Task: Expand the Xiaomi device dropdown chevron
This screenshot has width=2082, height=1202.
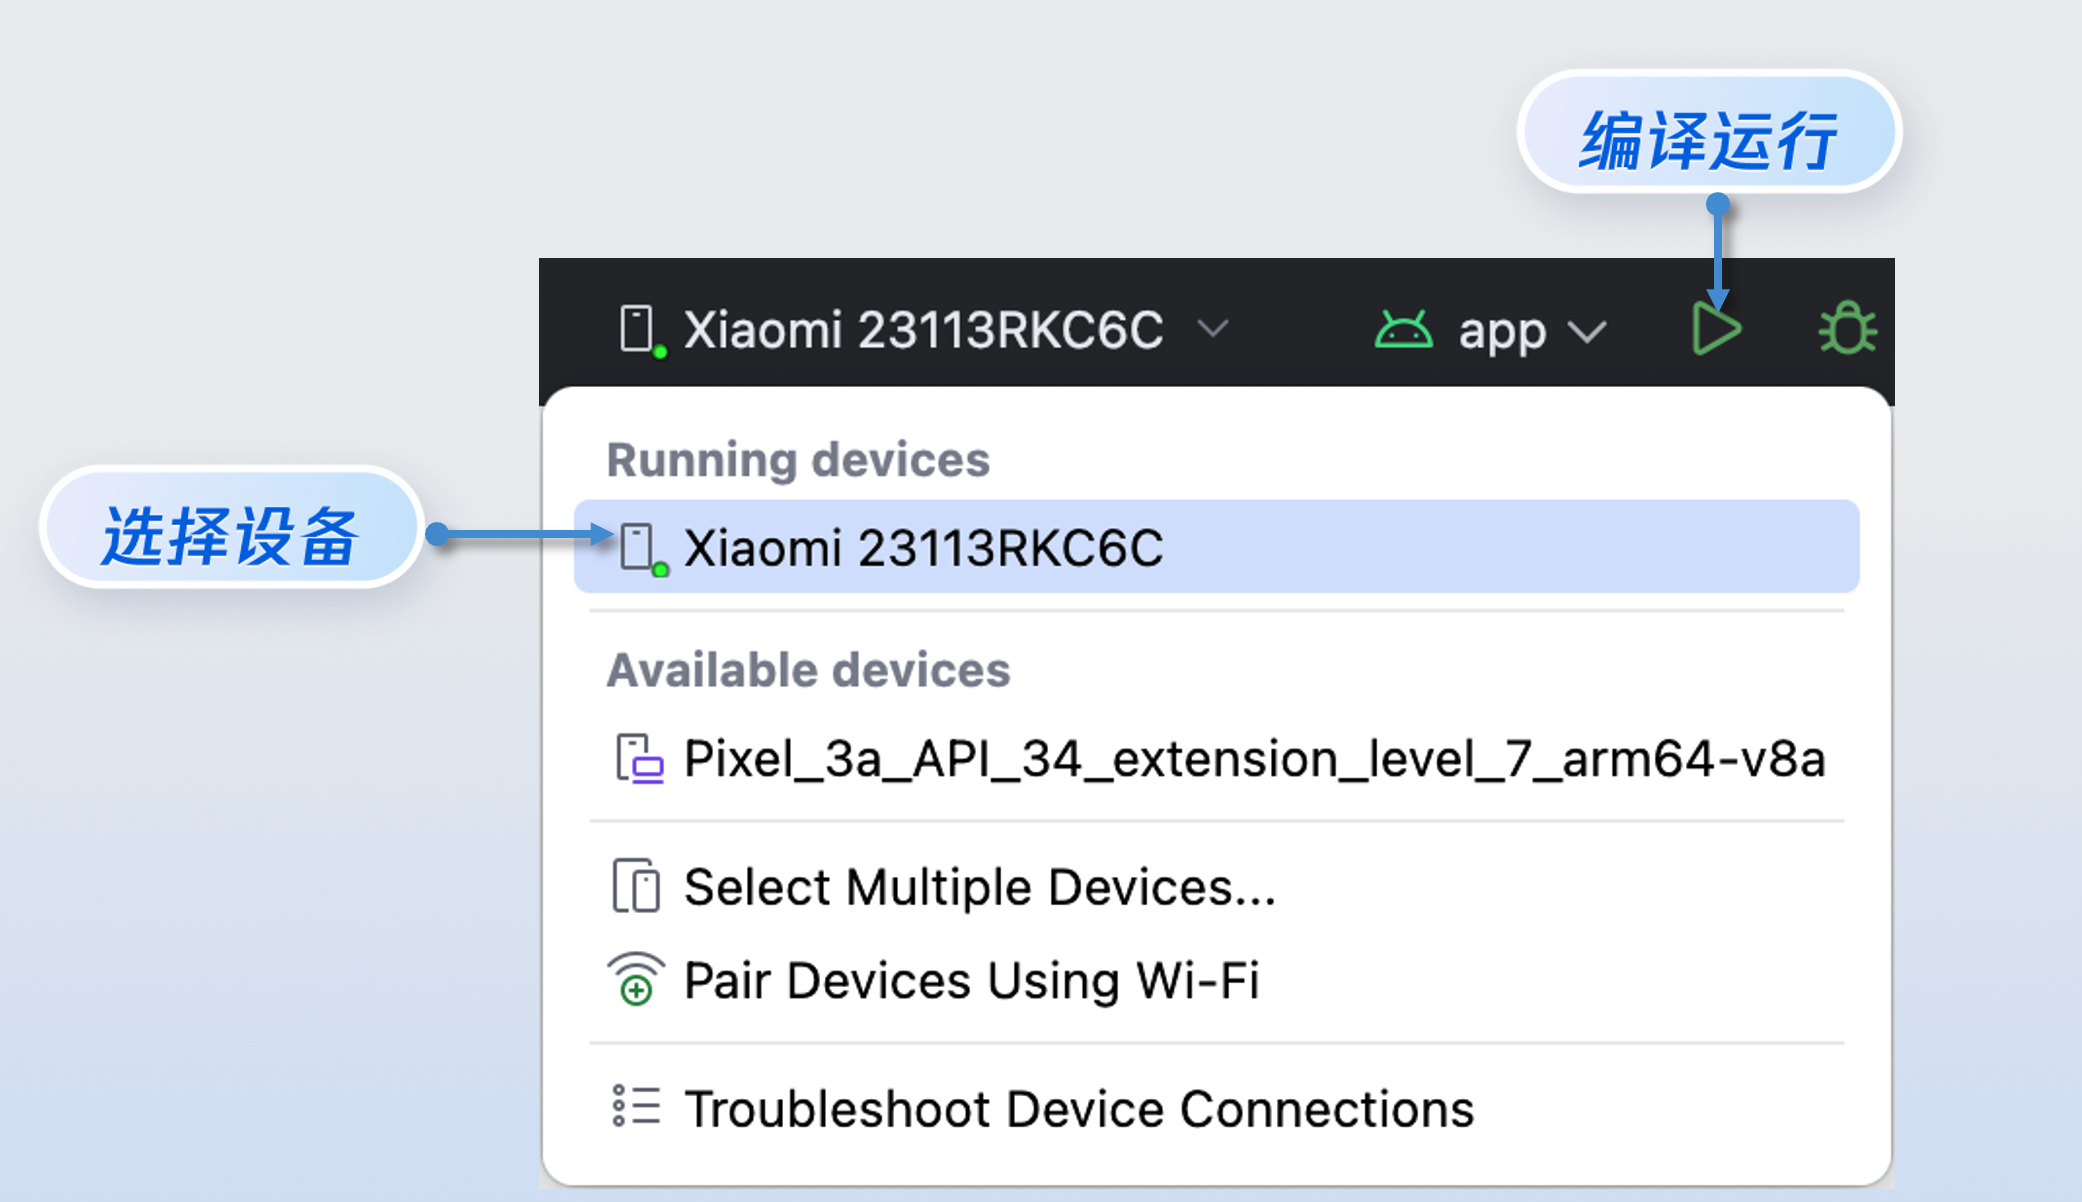Action: coord(1213,329)
